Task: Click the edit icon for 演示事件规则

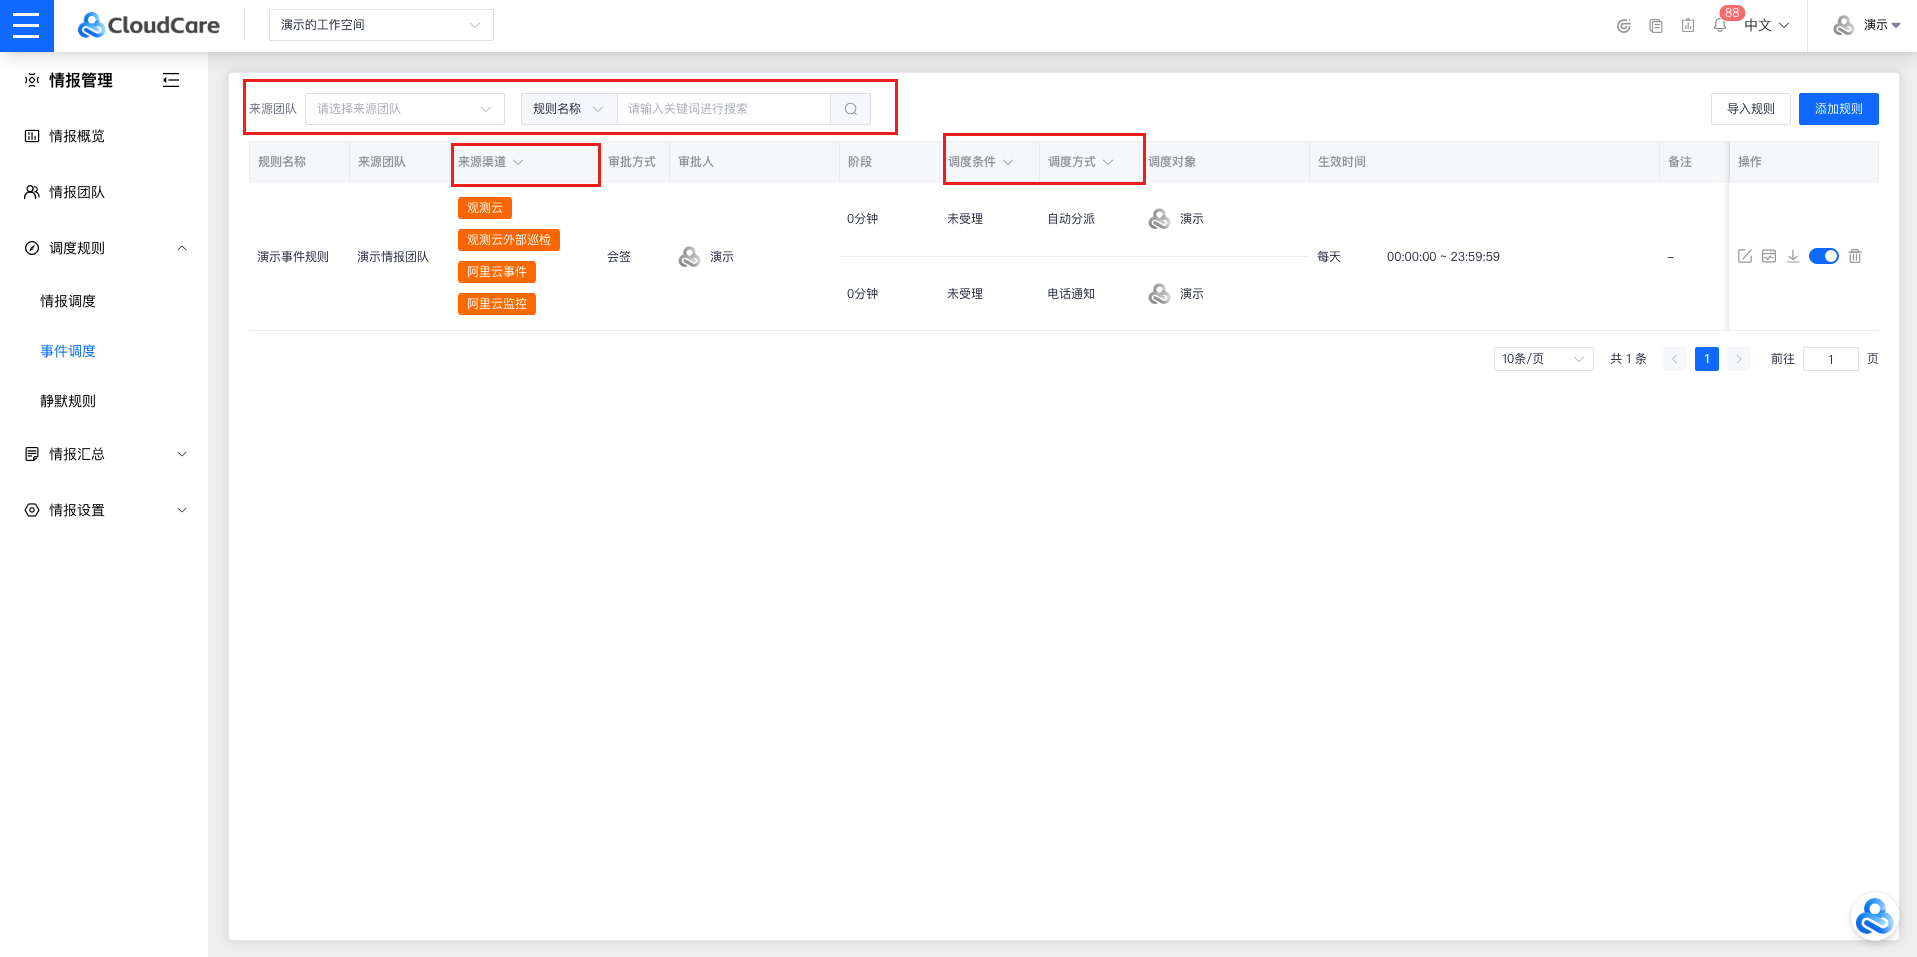Action: click(1745, 256)
